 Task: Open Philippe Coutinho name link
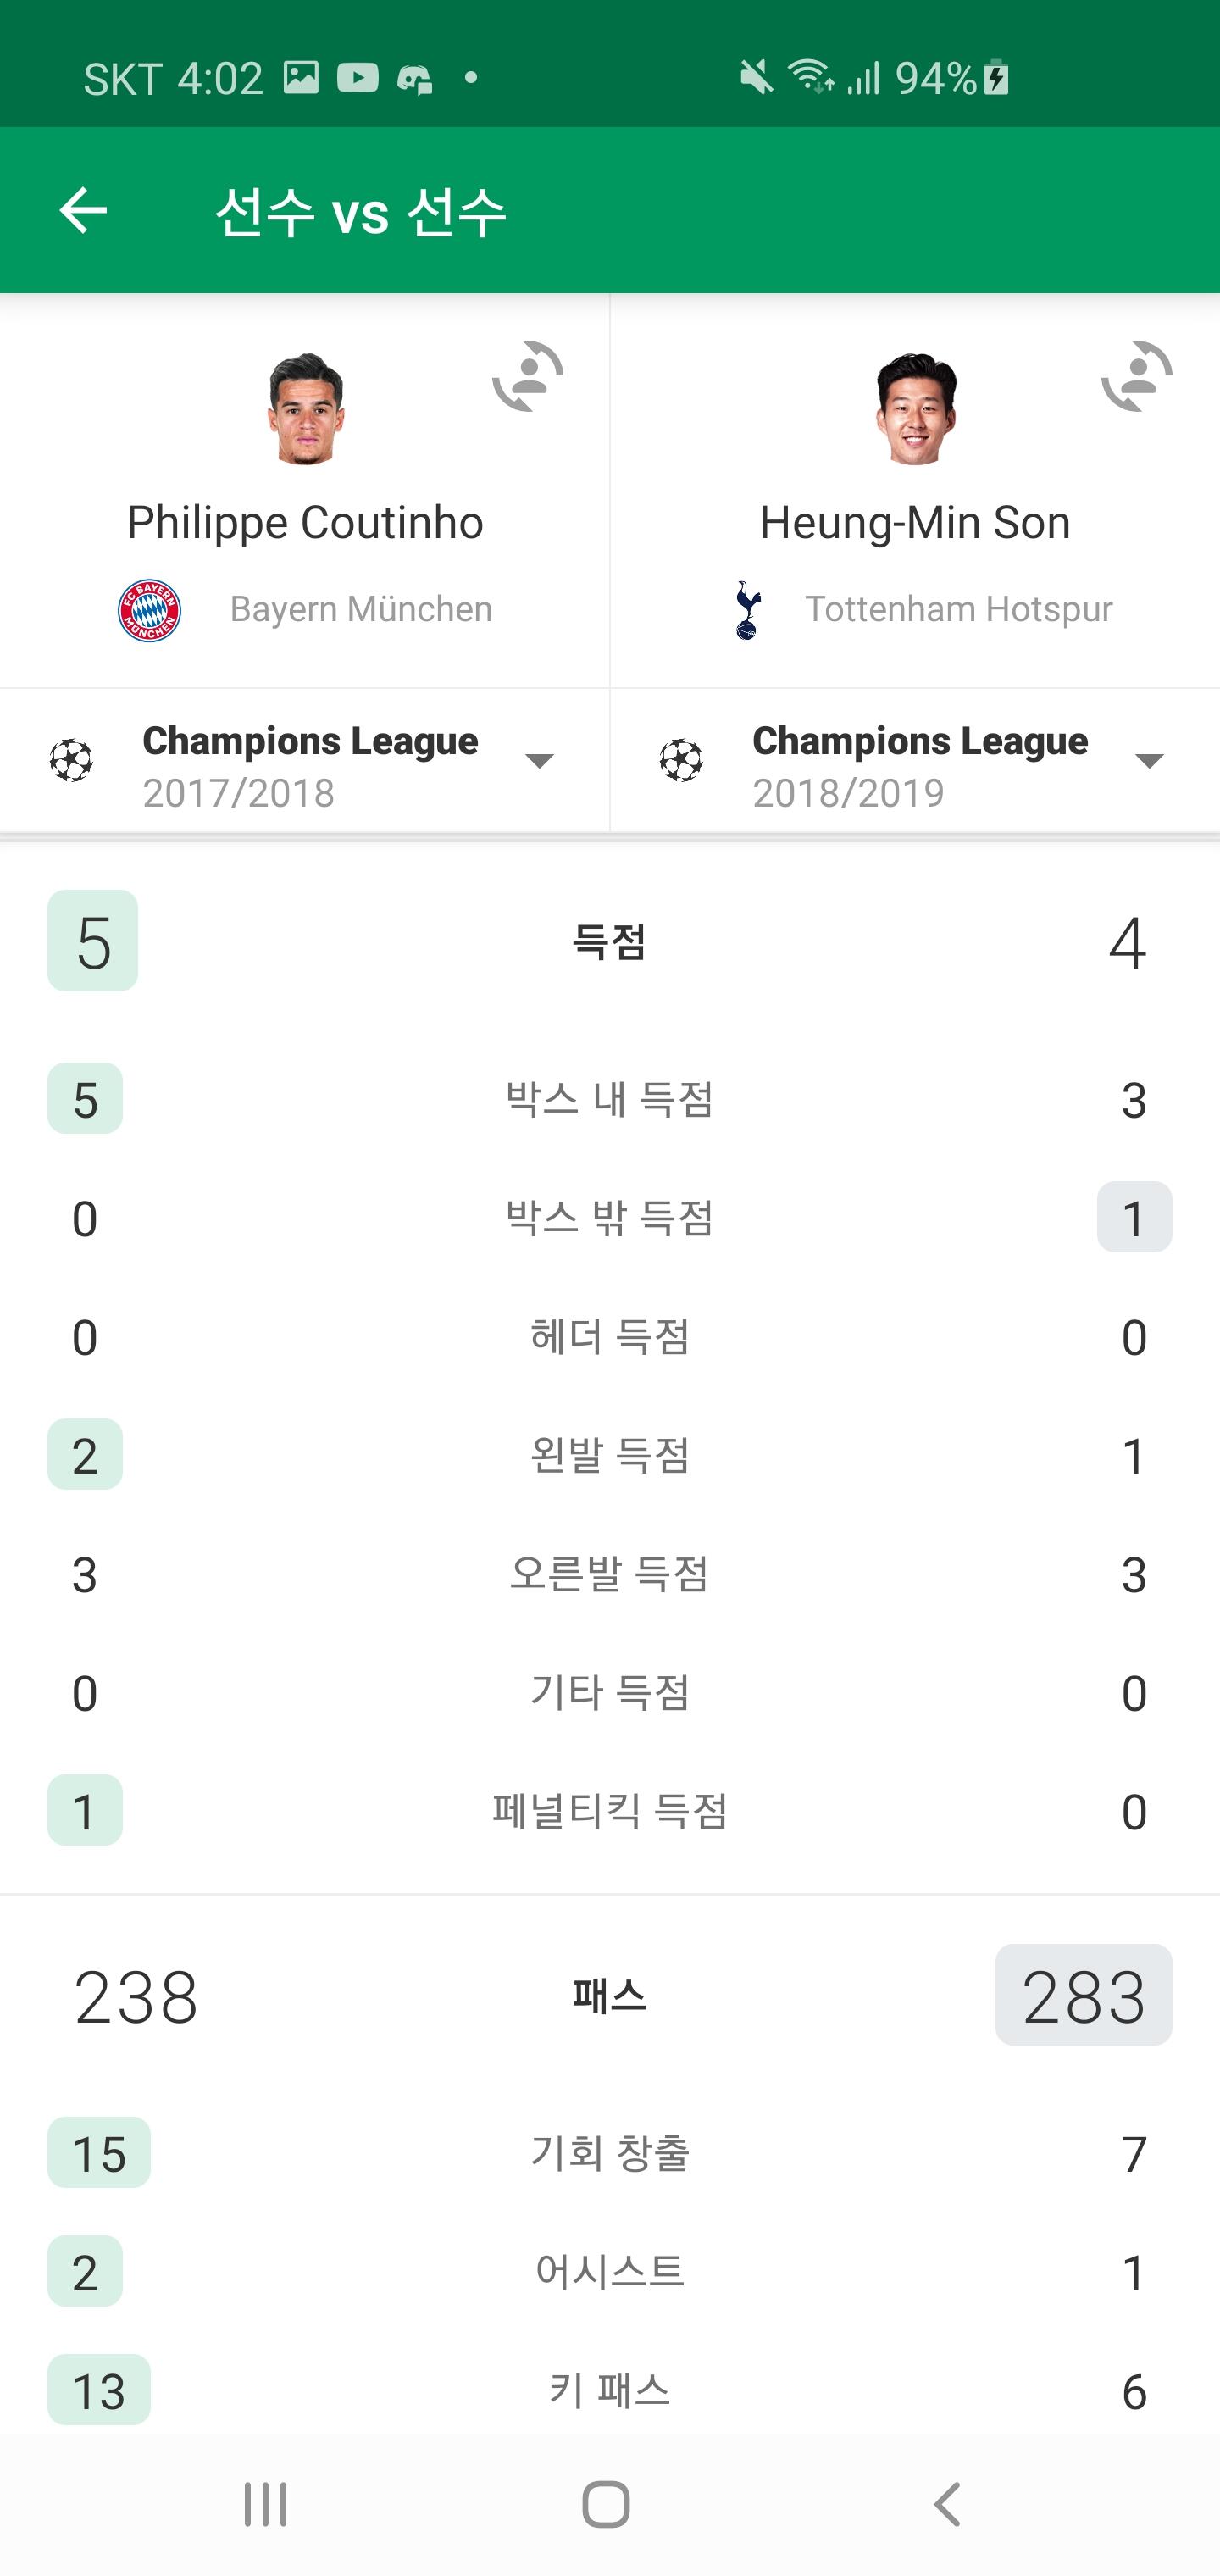(305, 523)
